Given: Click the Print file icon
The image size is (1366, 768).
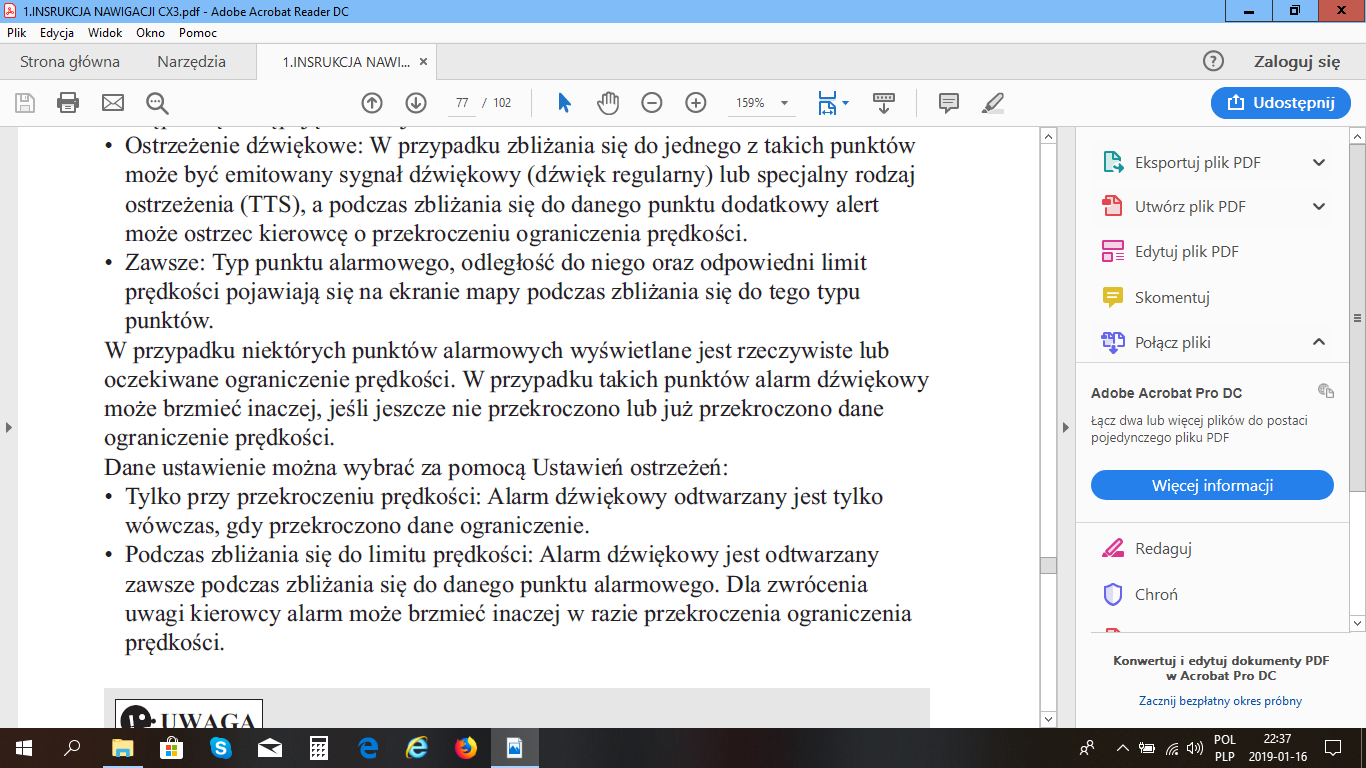Looking at the screenshot, I should click(x=68, y=103).
